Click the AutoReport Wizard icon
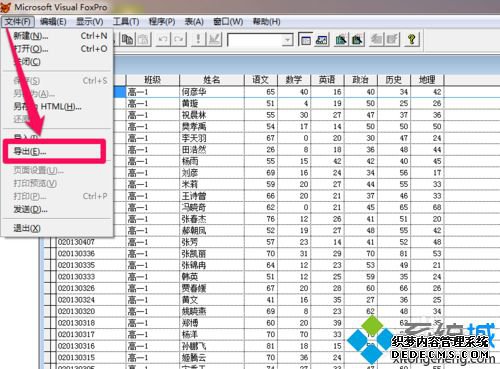This screenshot has width=500, height=369. click(393, 40)
